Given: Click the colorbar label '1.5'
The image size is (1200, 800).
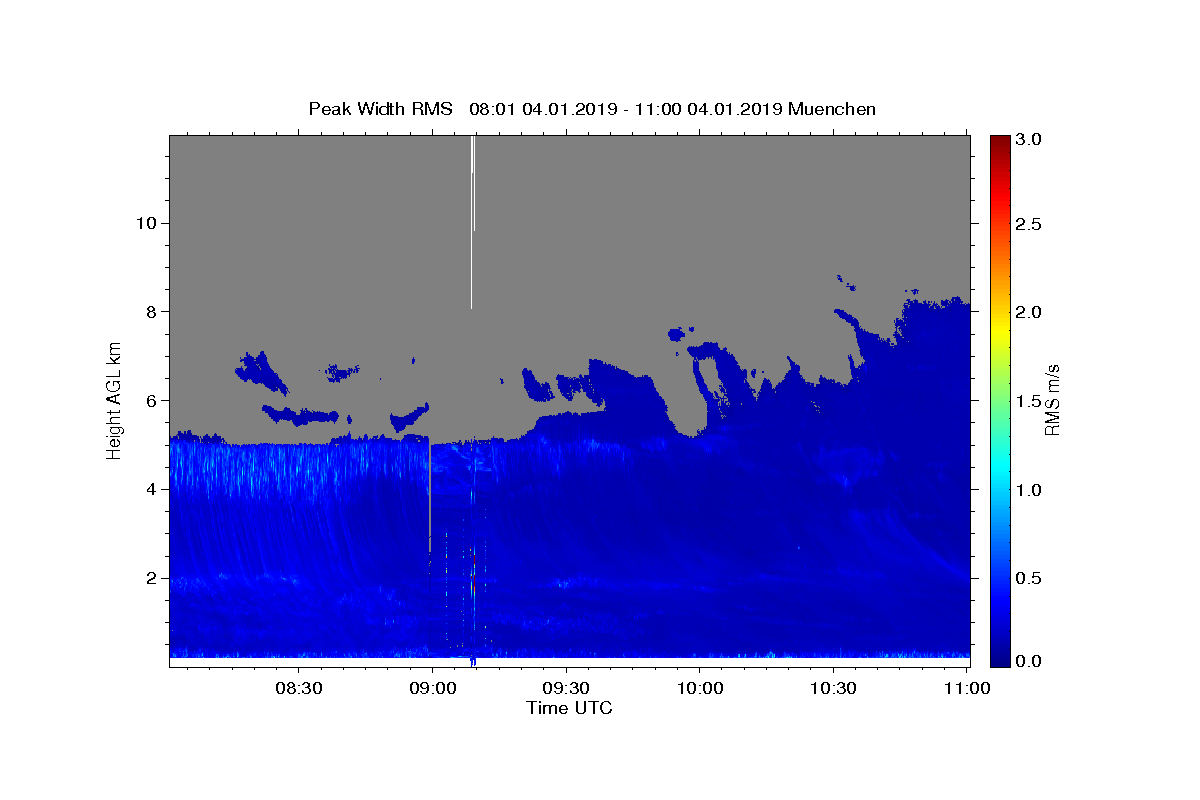Looking at the screenshot, I should (x=1029, y=401).
